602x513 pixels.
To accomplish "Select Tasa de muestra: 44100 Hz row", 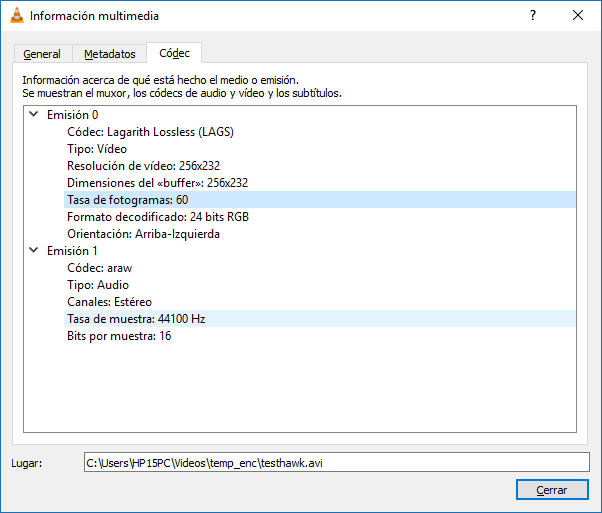I will tap(319, 319).
